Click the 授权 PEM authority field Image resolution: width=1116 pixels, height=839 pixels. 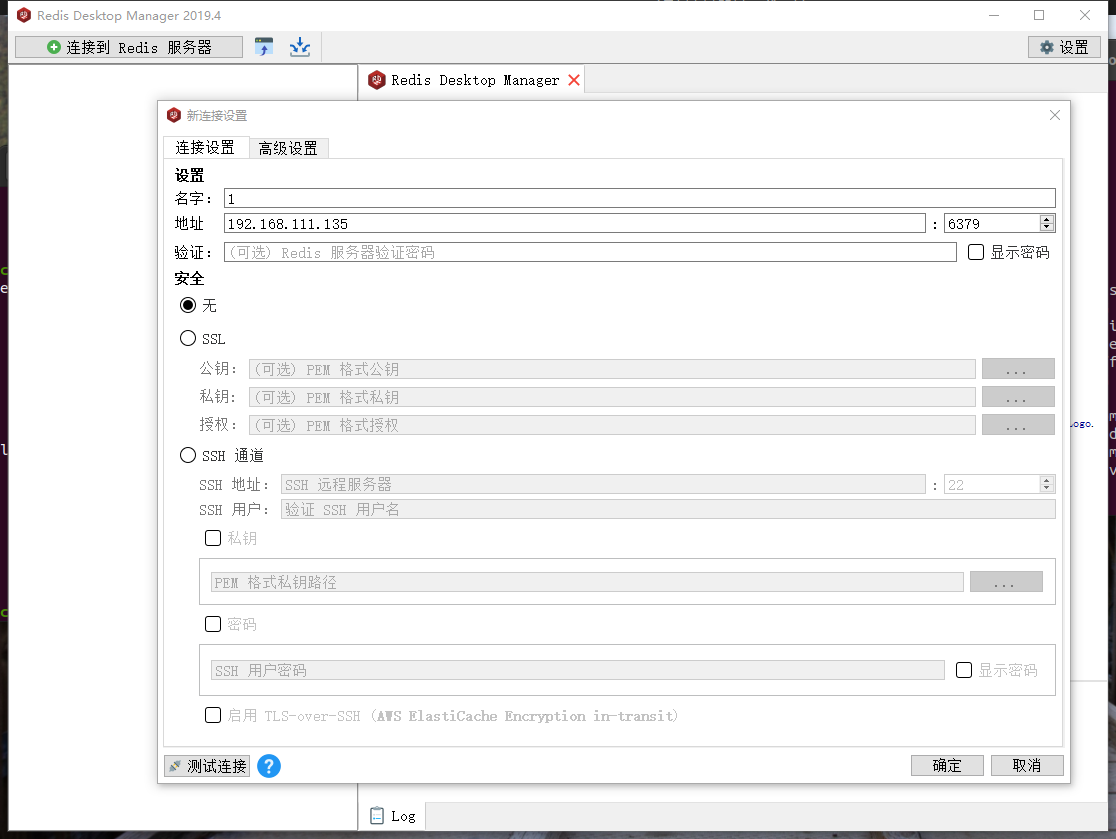click(x=612, y=425)
